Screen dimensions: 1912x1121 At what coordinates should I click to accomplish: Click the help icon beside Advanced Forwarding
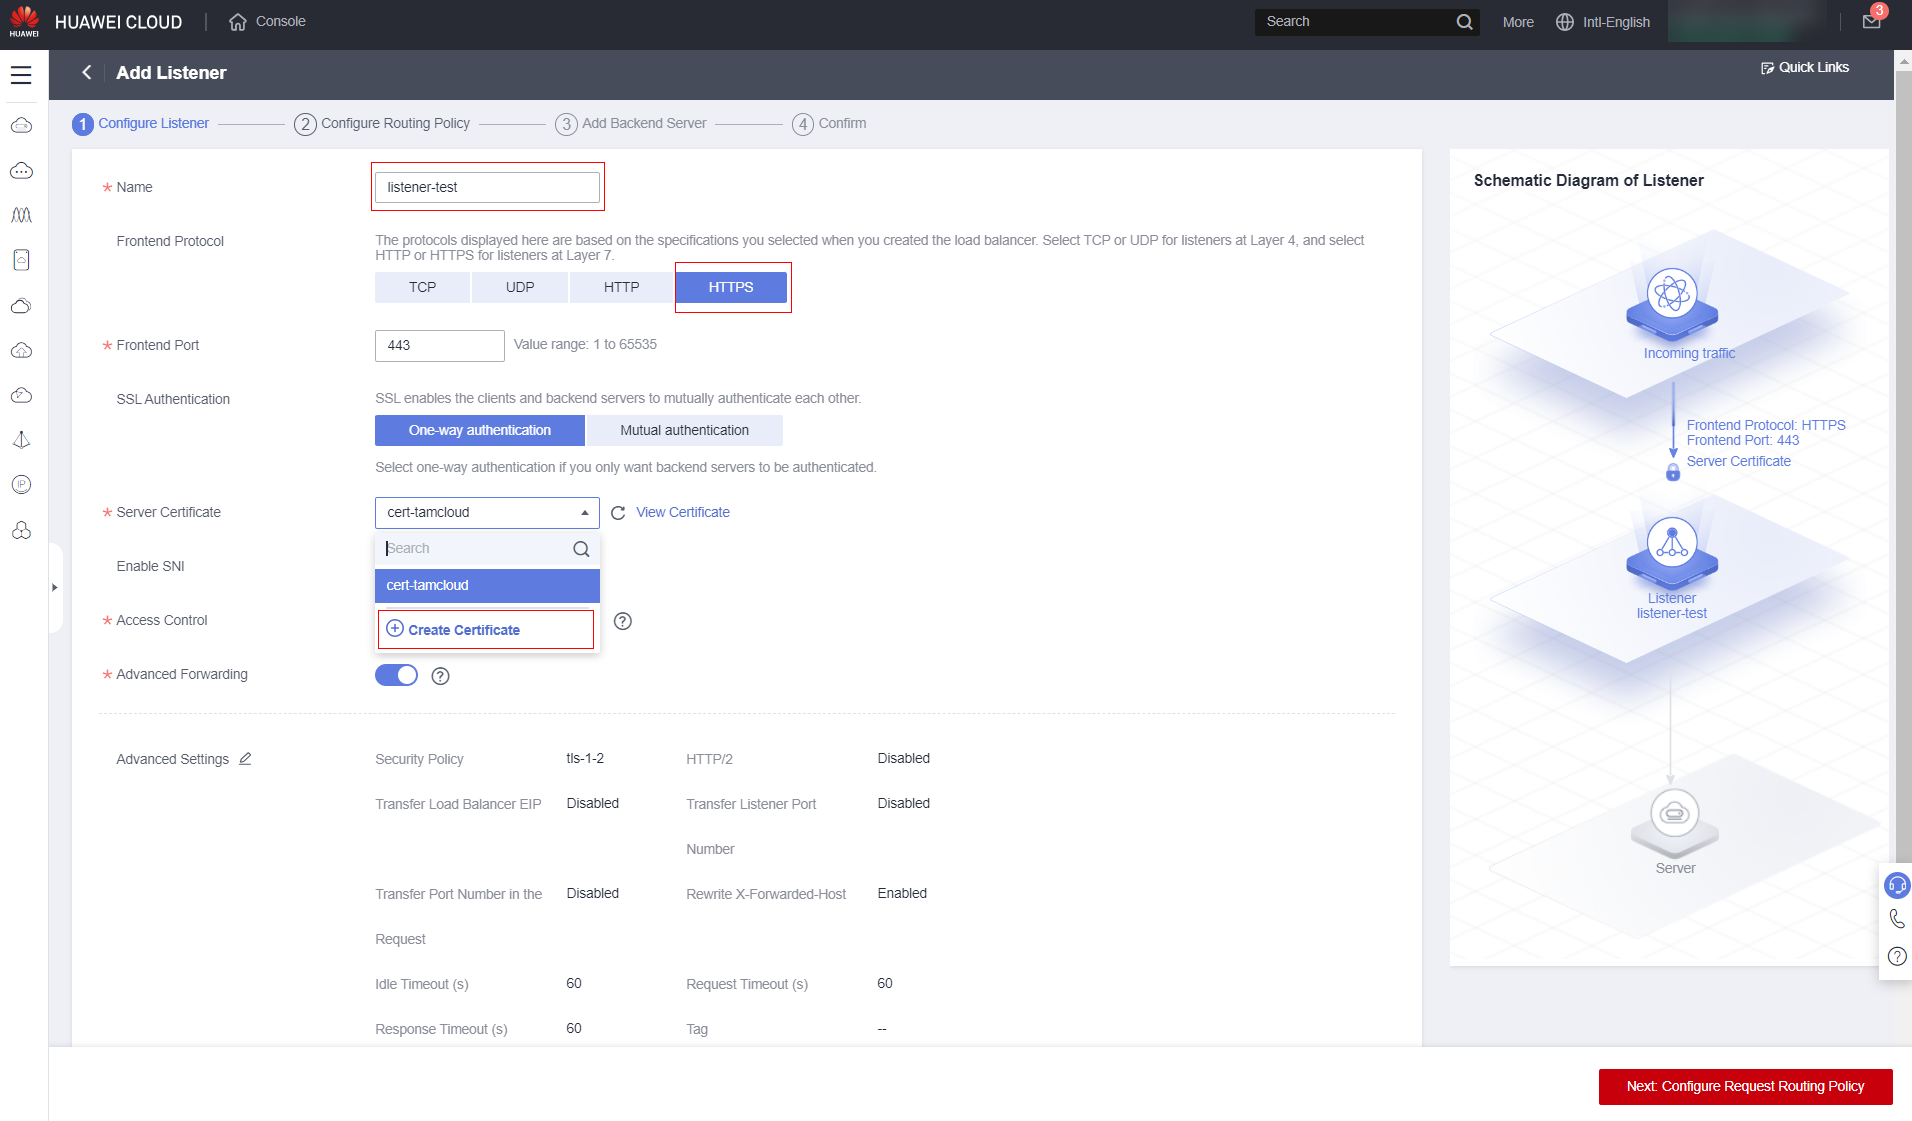click(440, 676)
